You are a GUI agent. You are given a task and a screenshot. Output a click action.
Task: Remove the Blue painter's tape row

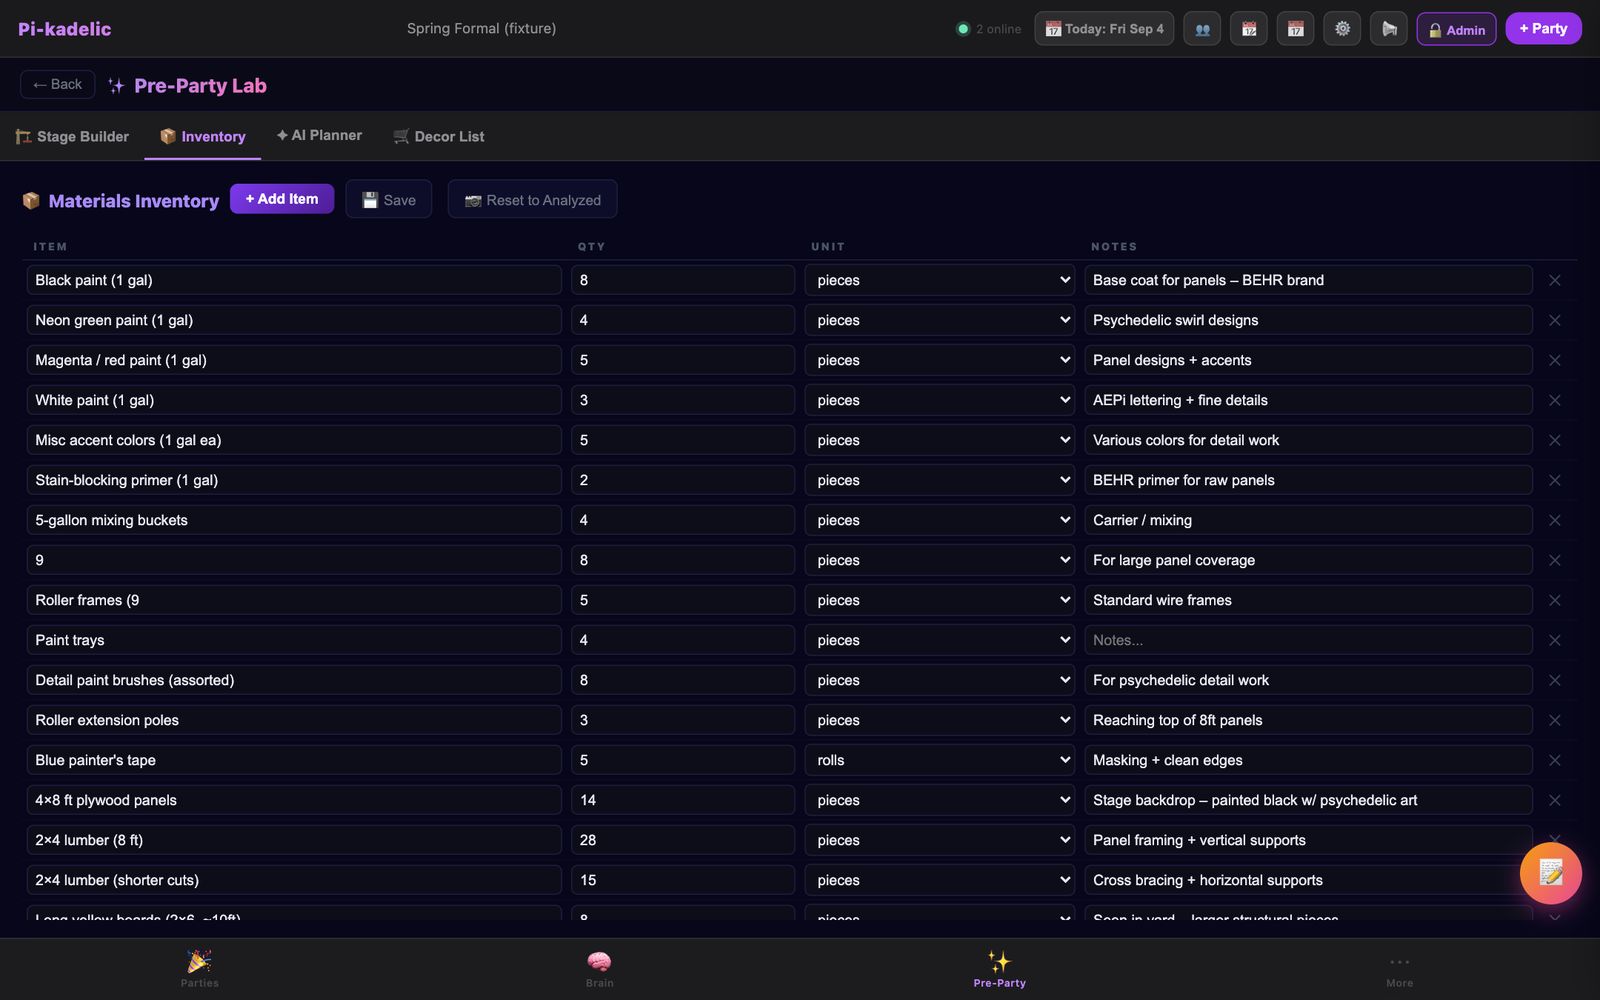tap(1554, 760)
